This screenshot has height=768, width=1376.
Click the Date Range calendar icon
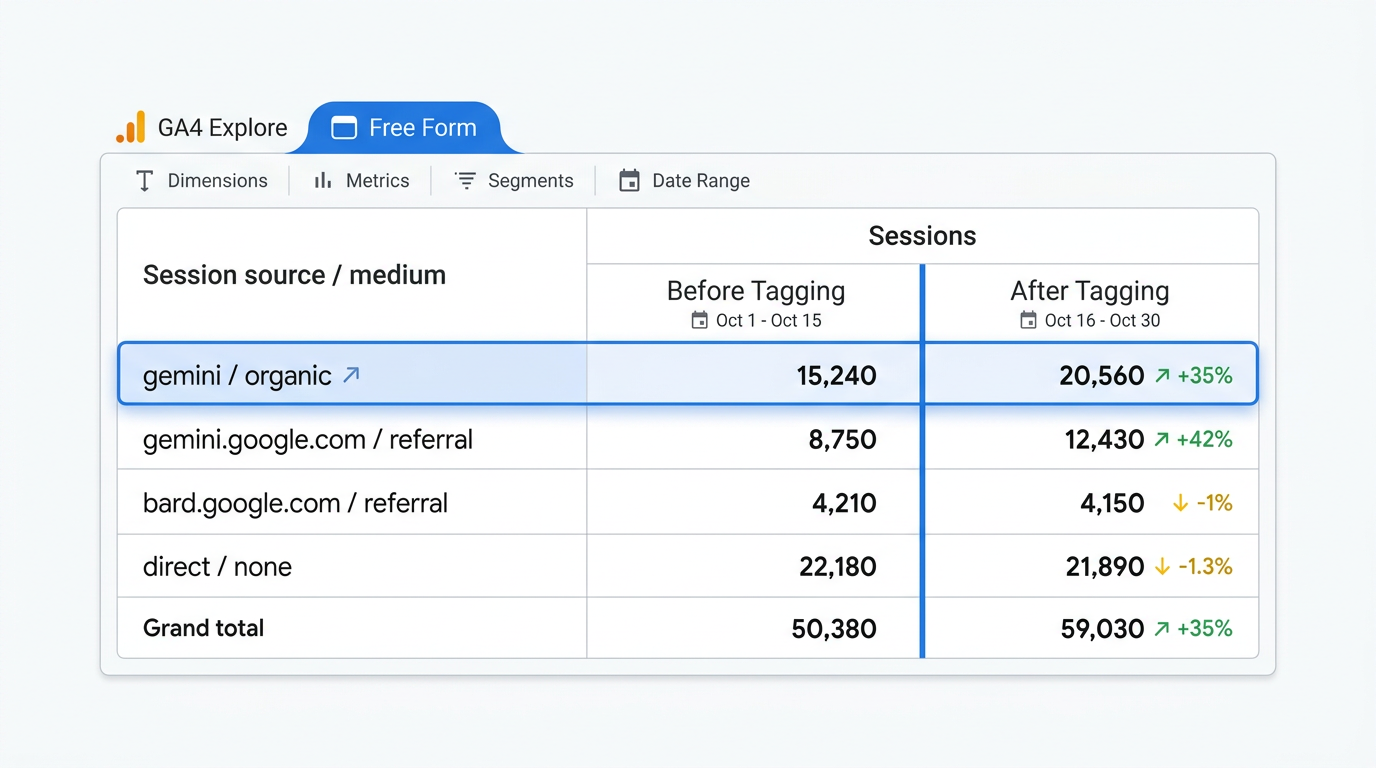(x=629, y=180)
